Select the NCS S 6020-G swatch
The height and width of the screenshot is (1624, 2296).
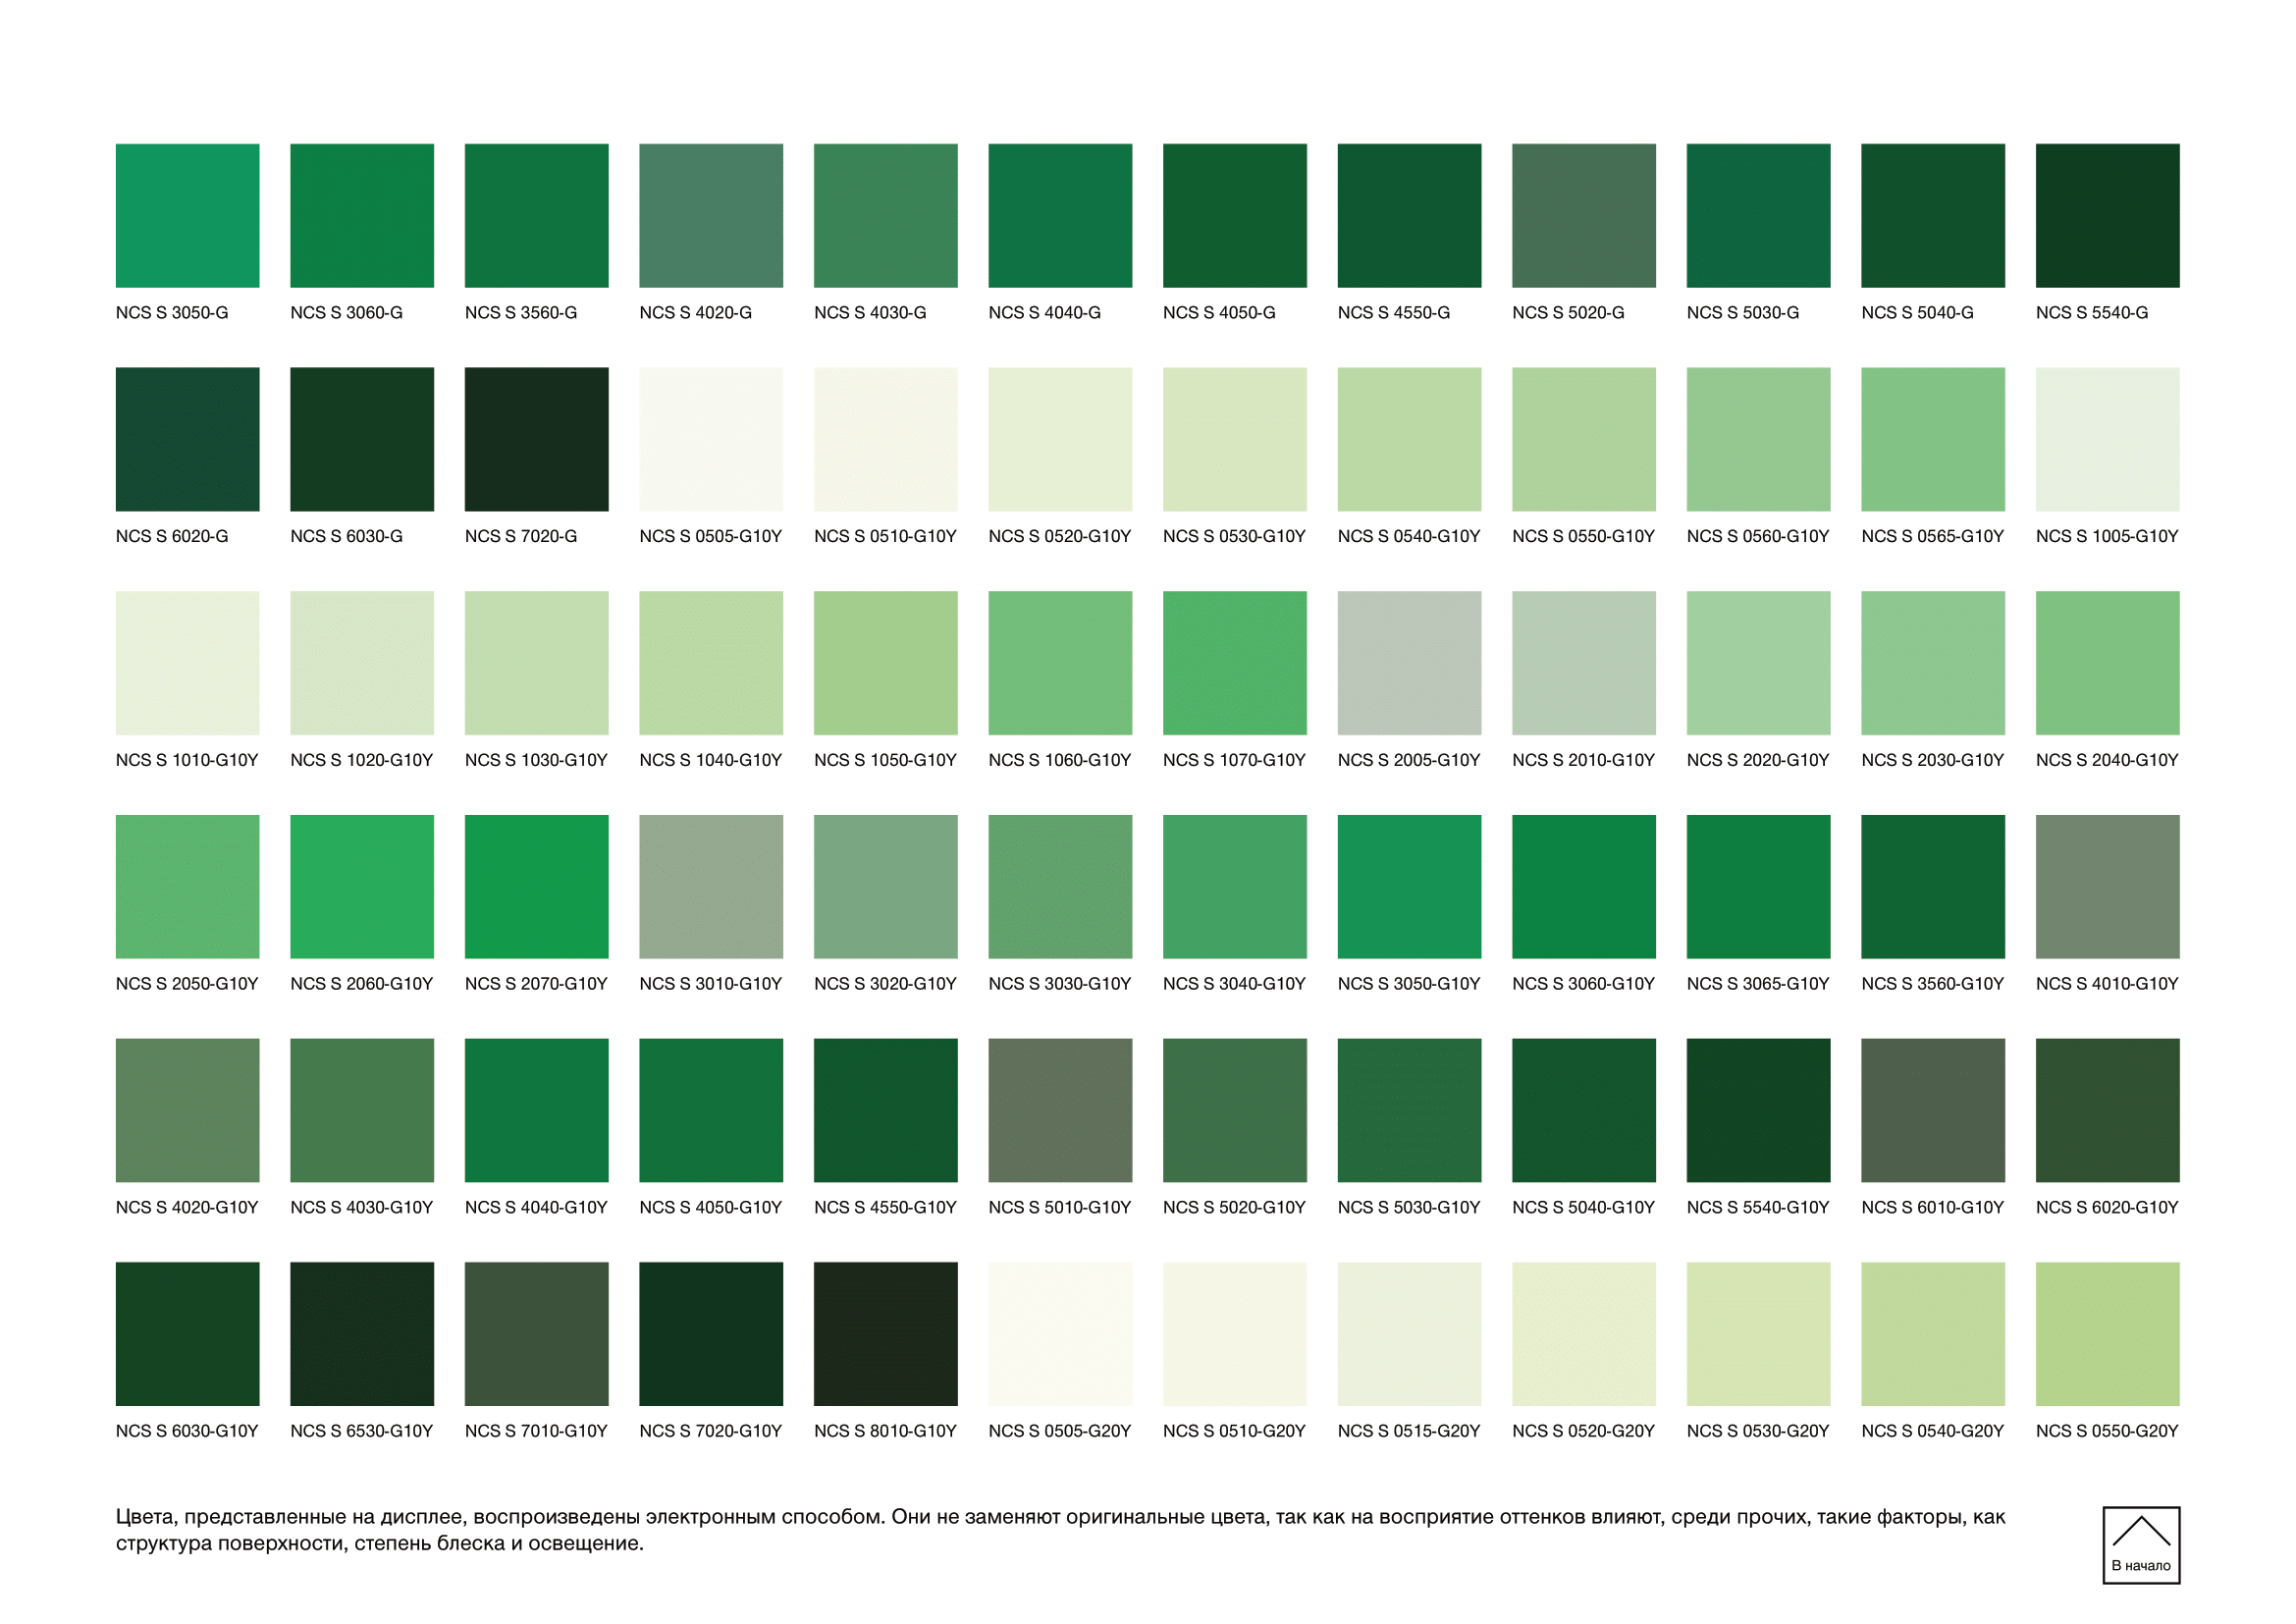click(x=188, y=440)
